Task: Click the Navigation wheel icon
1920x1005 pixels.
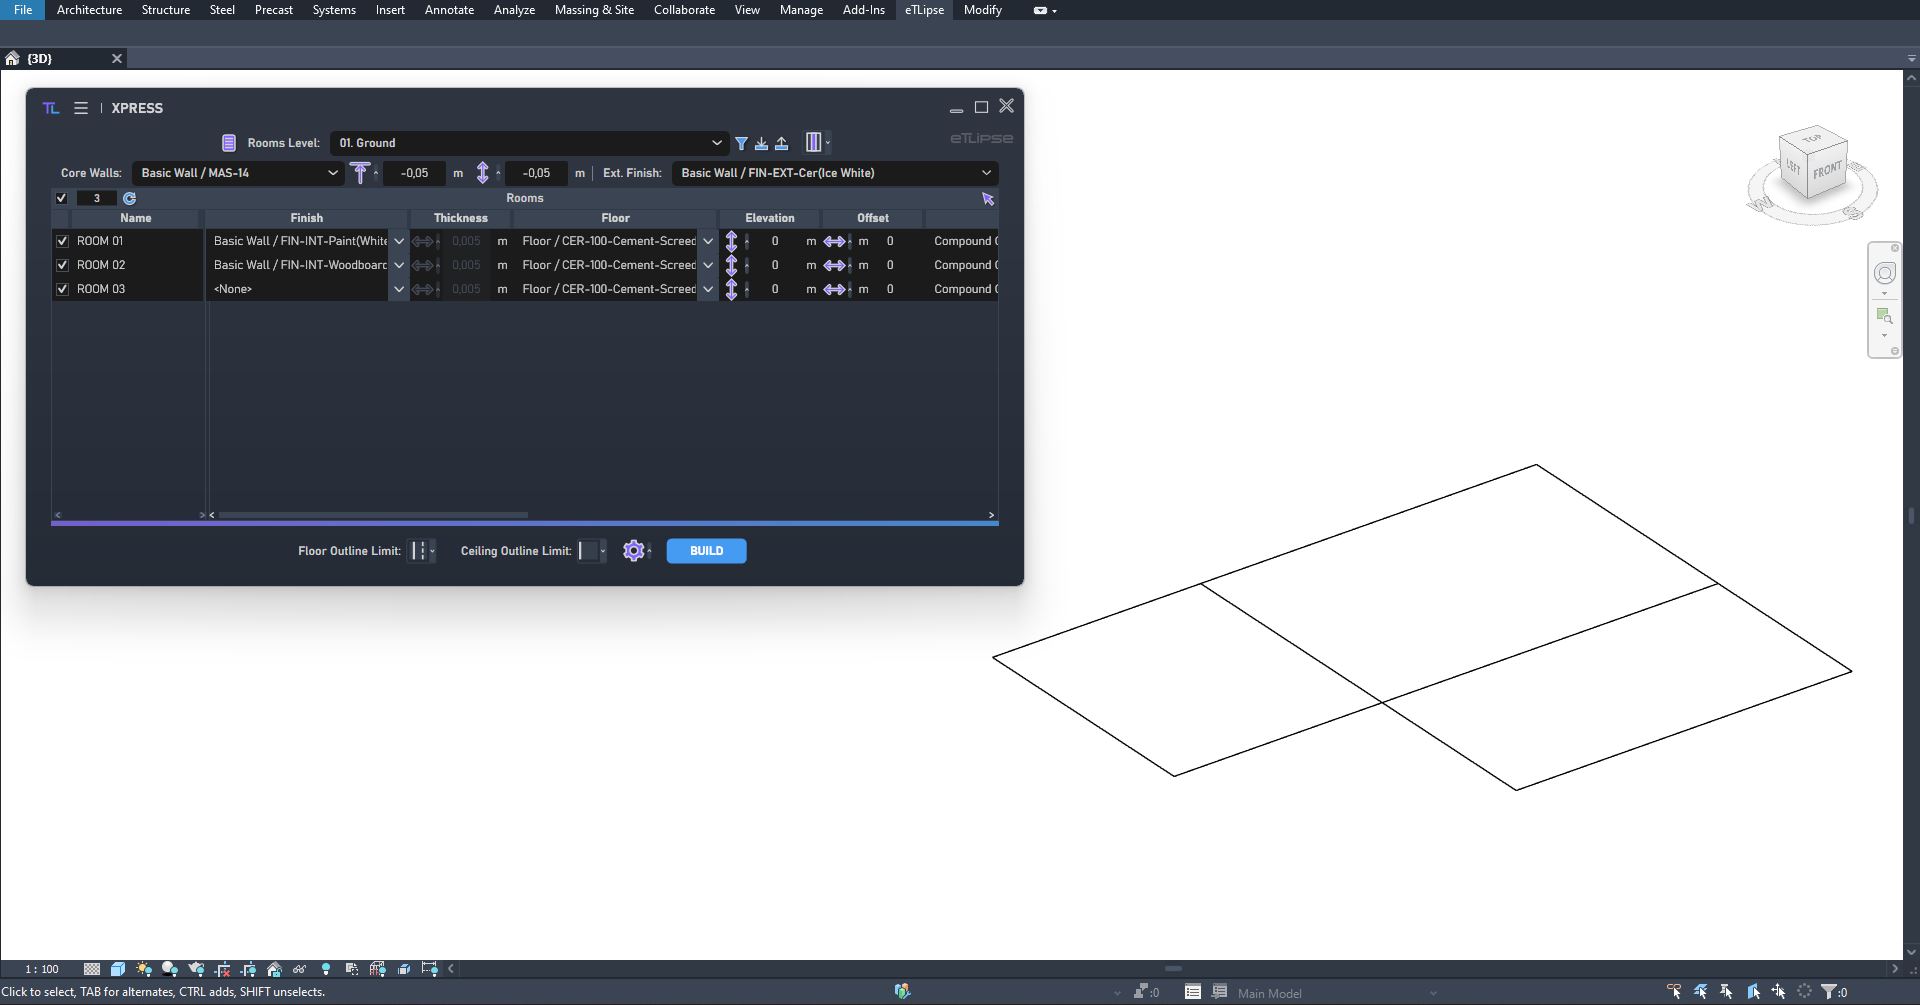Action: (1884, 273)
